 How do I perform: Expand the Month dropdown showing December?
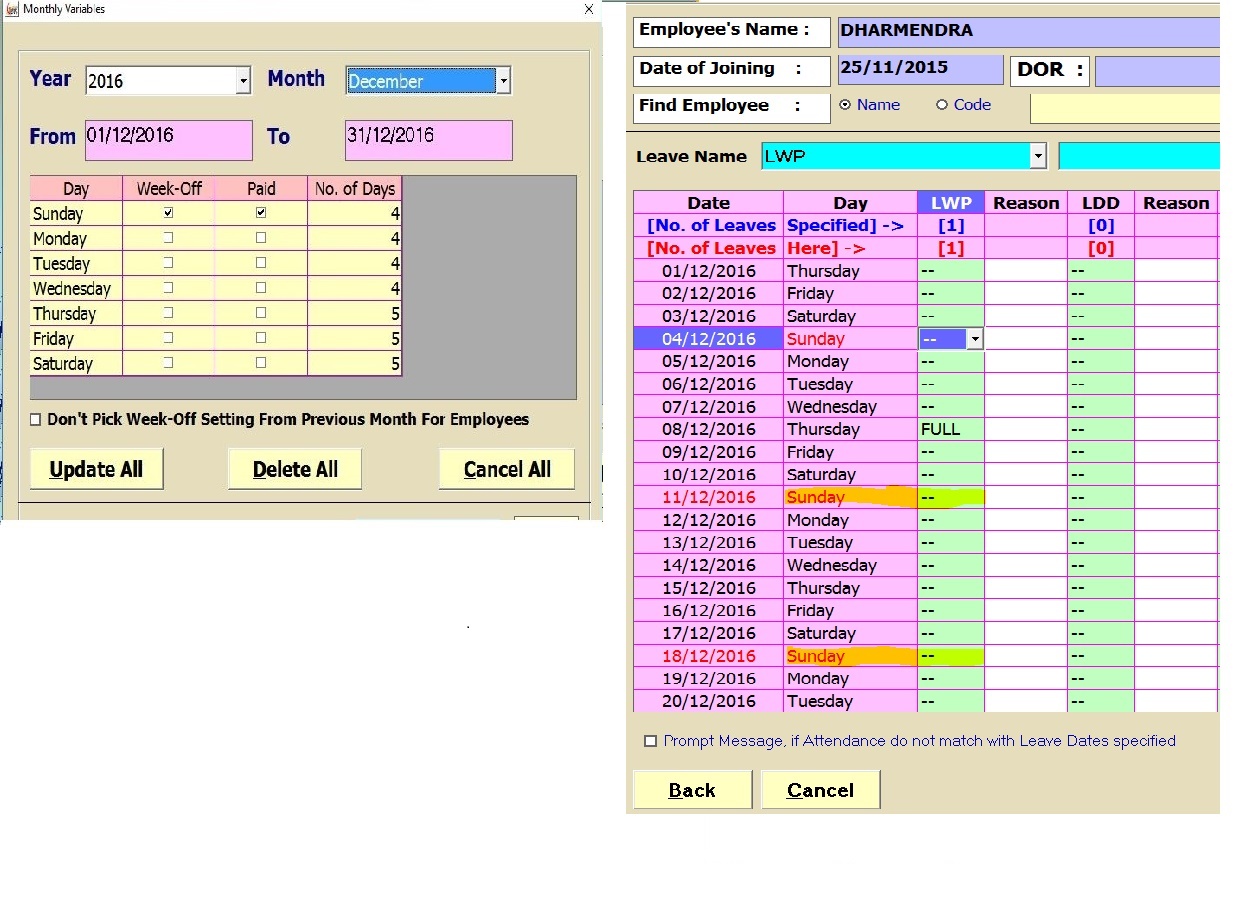(503, 81)
